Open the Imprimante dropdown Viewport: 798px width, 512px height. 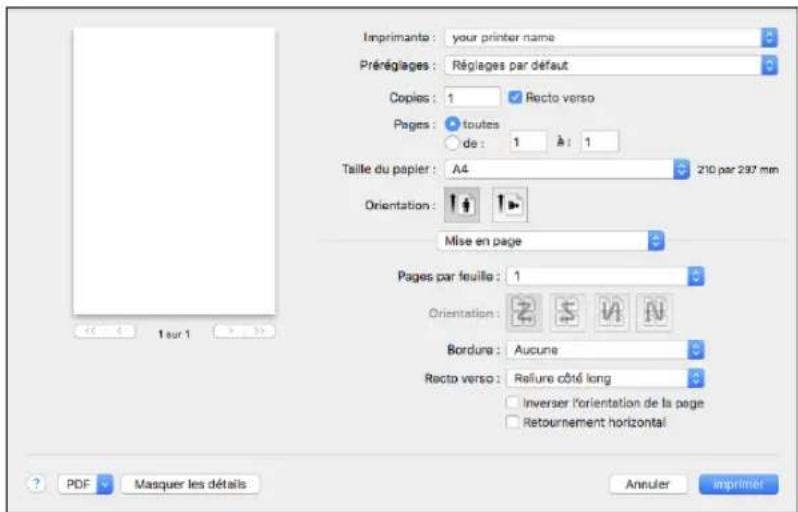coord(611,37)
